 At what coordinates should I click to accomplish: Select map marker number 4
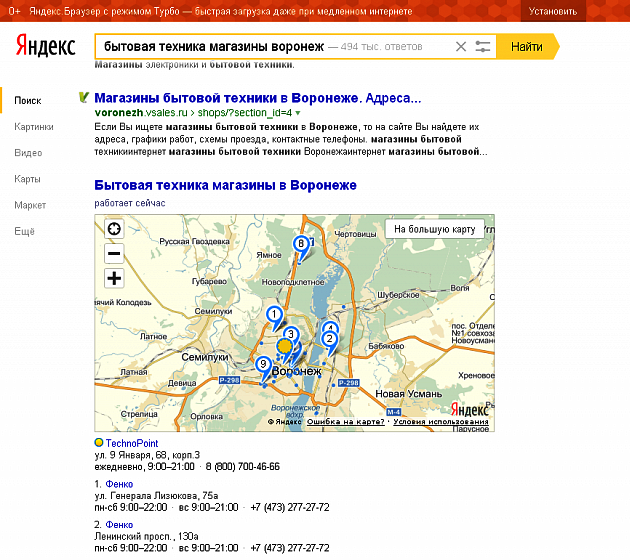[330, 326]
